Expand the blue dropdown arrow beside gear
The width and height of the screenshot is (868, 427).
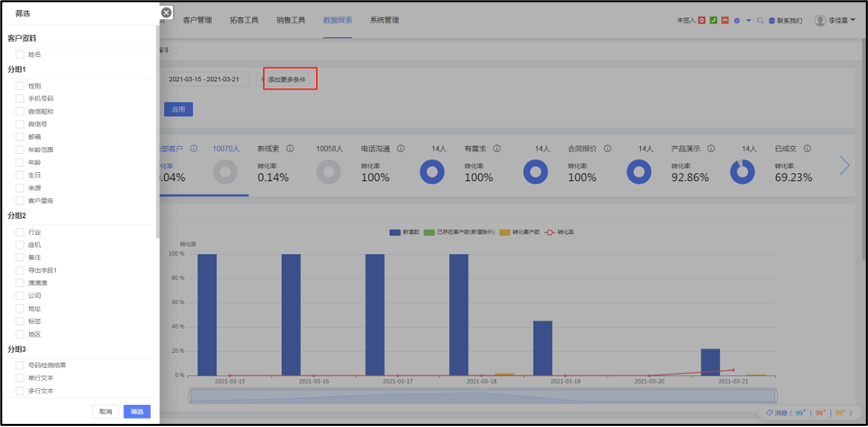coord(748,20)
